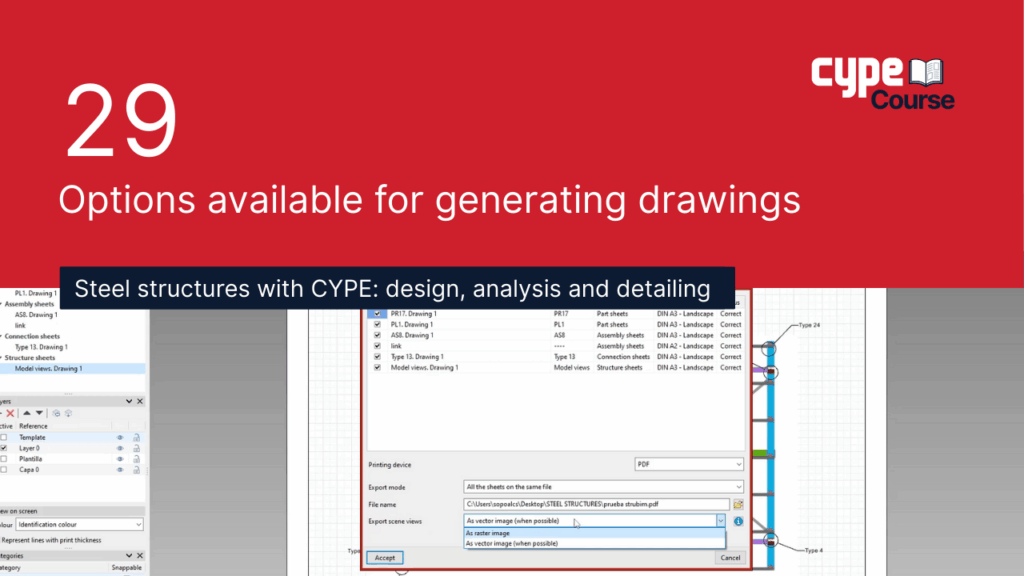Hide the Template layer via eye icon

click(119, 437)
